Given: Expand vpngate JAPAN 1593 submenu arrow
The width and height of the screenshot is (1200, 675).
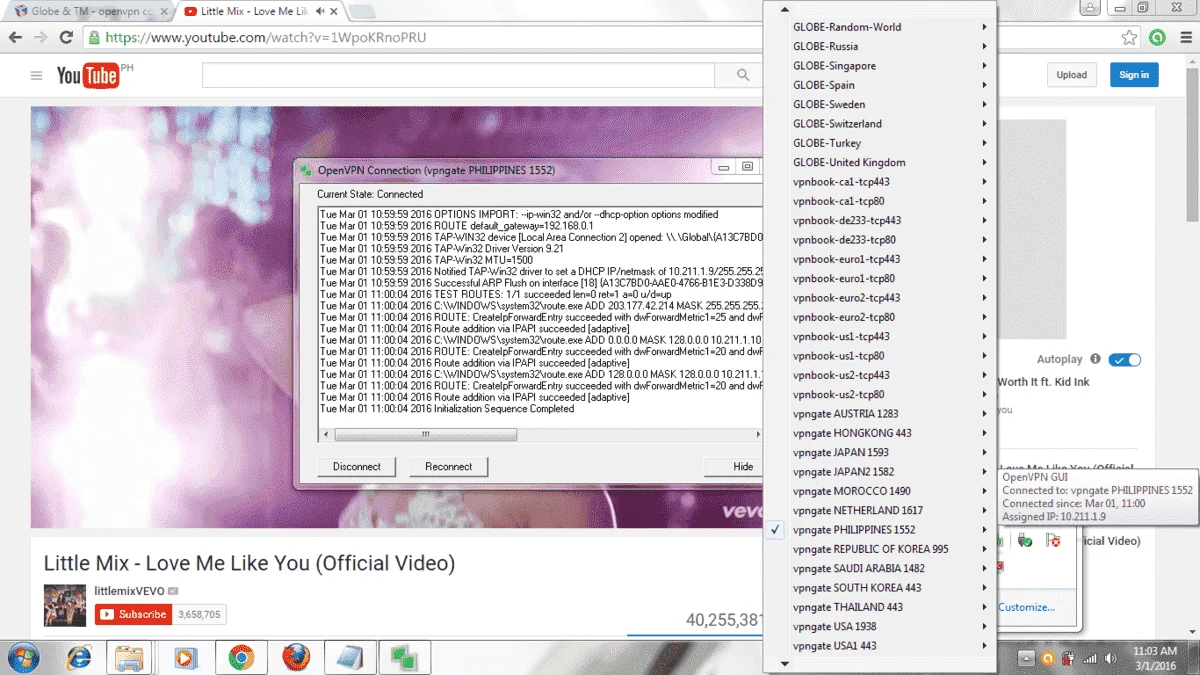Looking at the screenshot, I should pyautogui.click(x=984, y=453).
